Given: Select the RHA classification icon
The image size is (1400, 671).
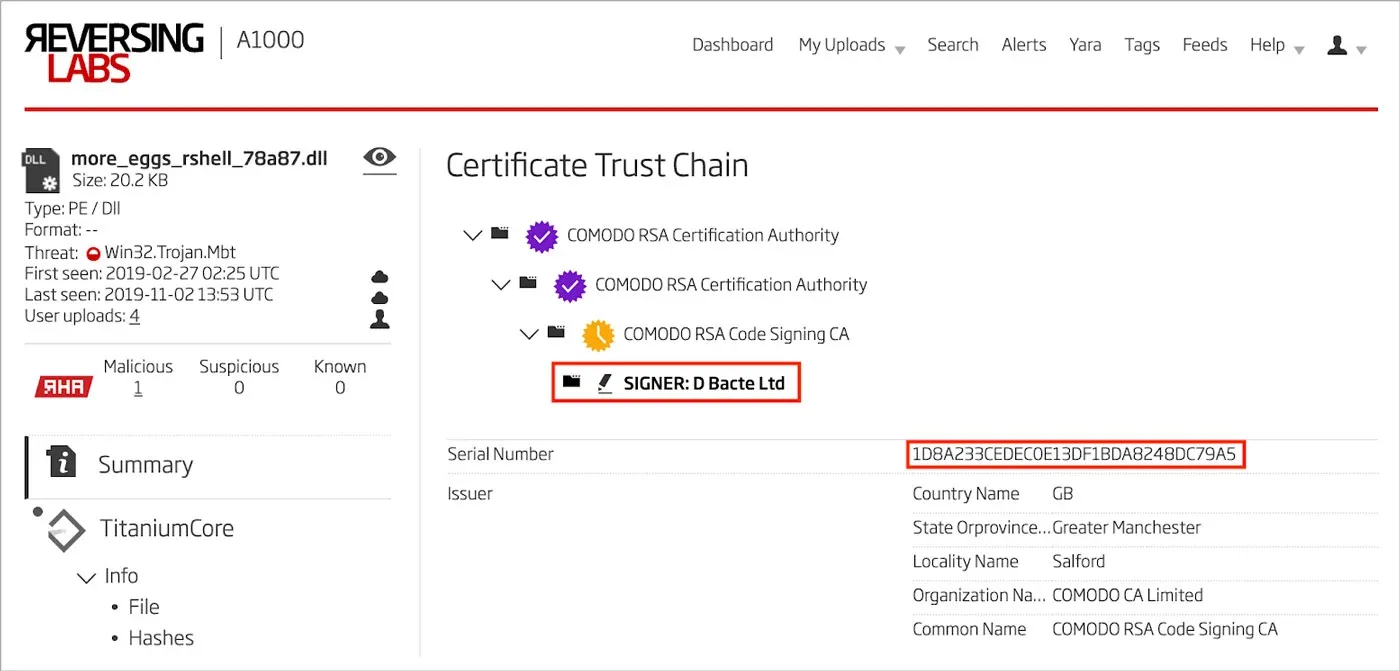Looking at the screenshot, I should tap(62, 386).
